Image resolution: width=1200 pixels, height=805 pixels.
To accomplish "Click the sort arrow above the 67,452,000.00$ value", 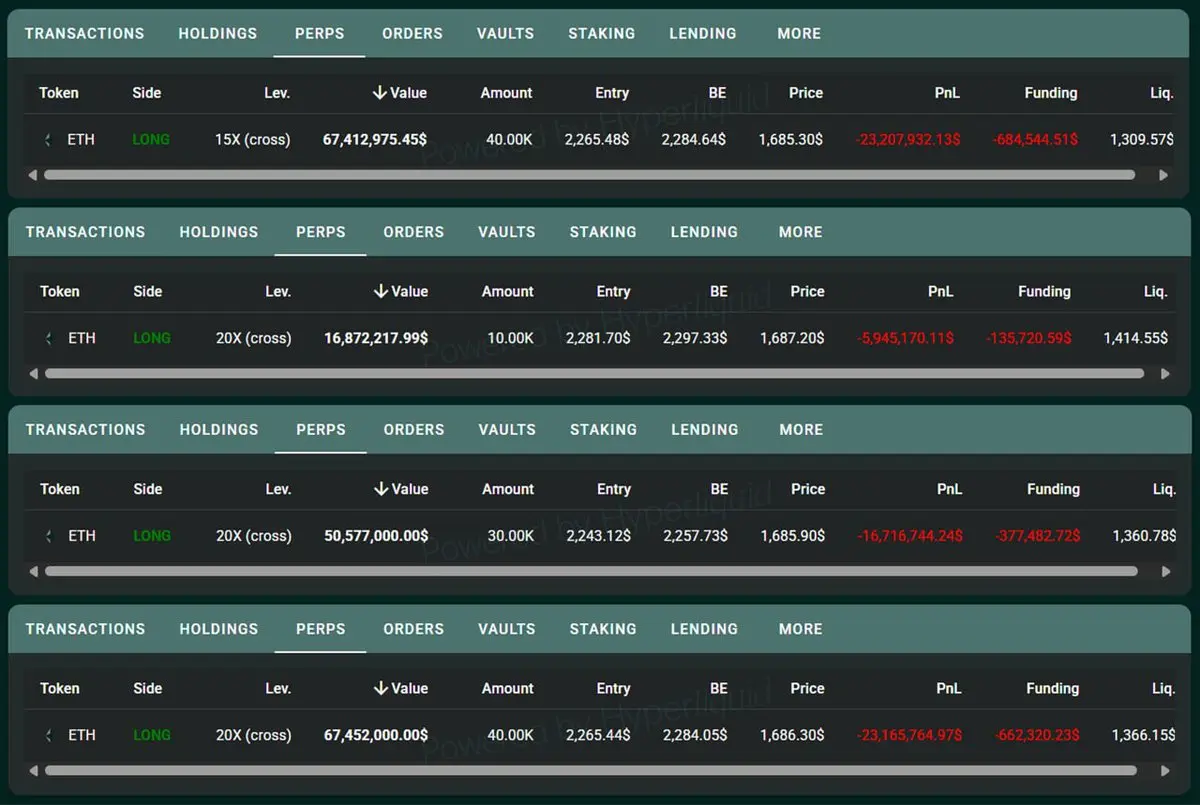I will (380, 688).
